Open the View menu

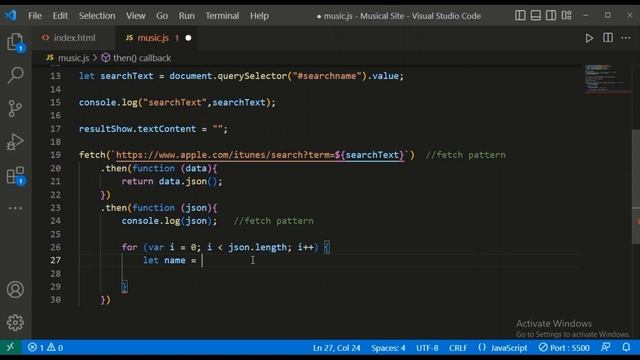pyautogui.click(x=136, y=16)
